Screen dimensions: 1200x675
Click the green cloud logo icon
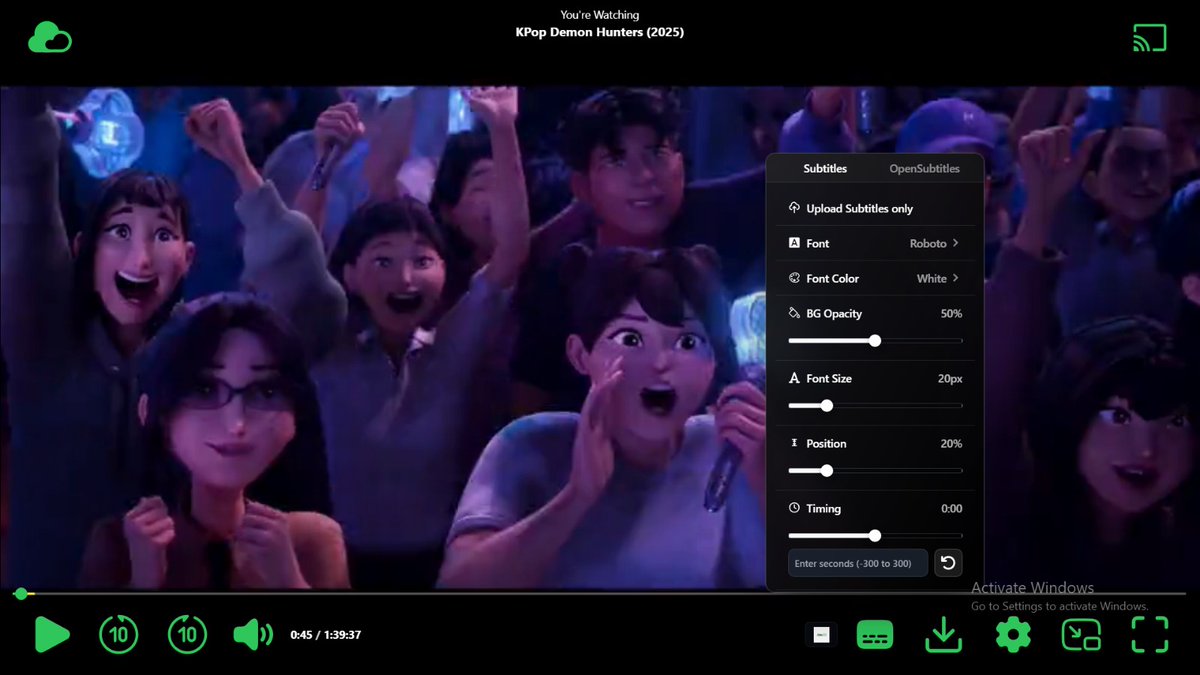(50, 38)
